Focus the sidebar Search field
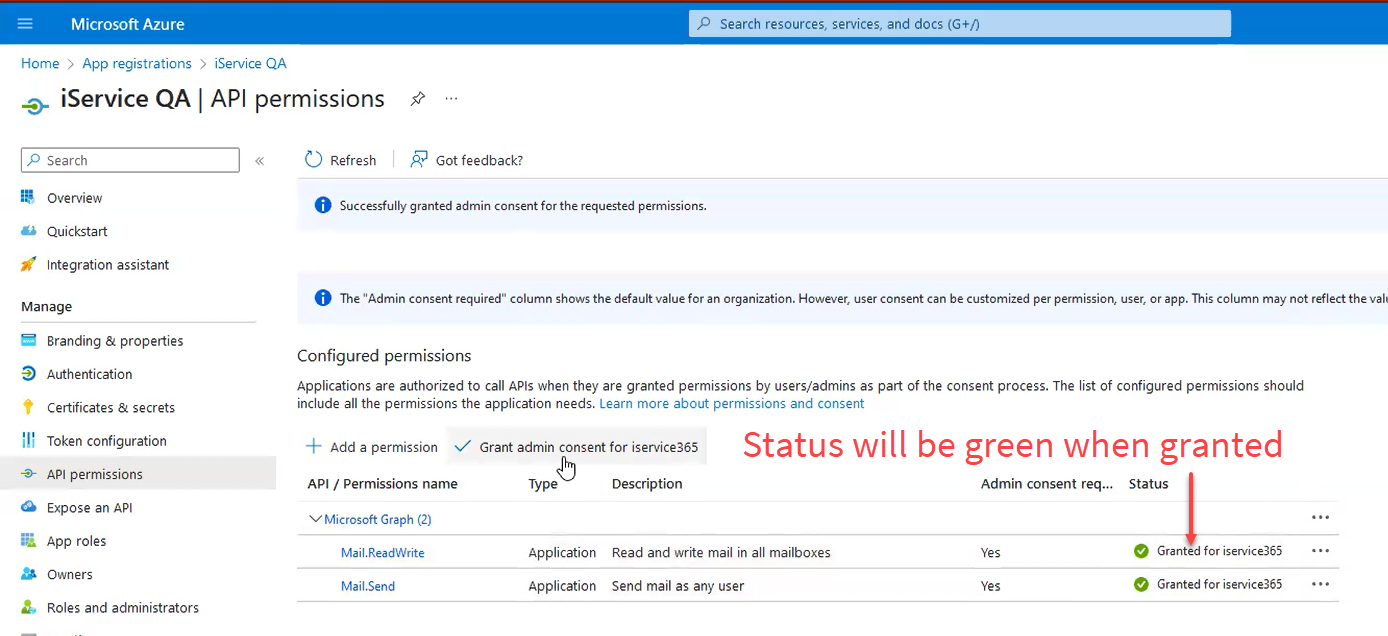This screenshot has width=1388, height=636. coord(130,160)
